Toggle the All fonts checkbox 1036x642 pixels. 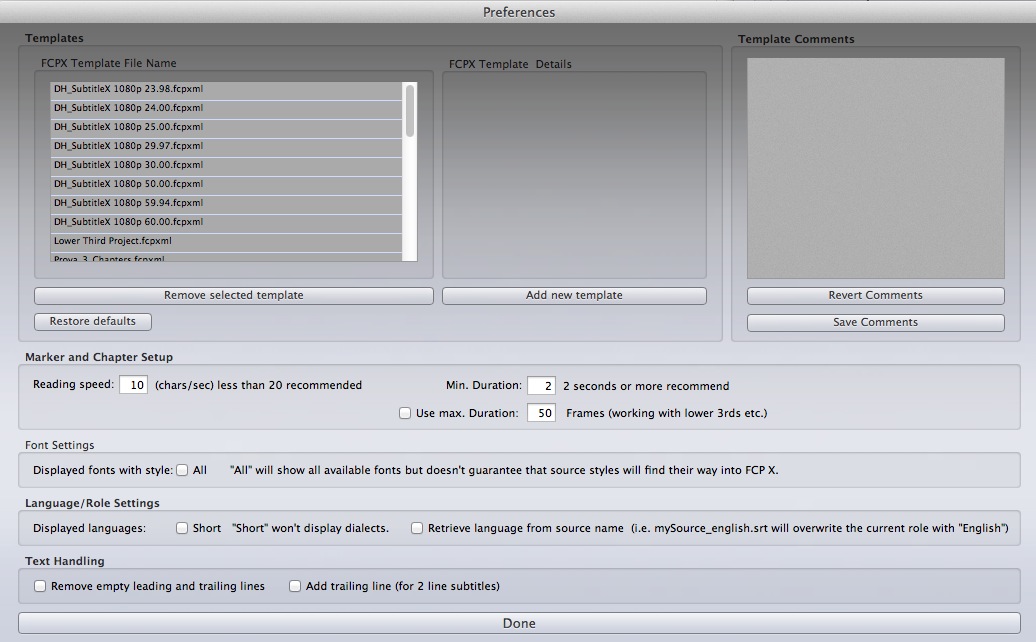click(x=182, y=470)
